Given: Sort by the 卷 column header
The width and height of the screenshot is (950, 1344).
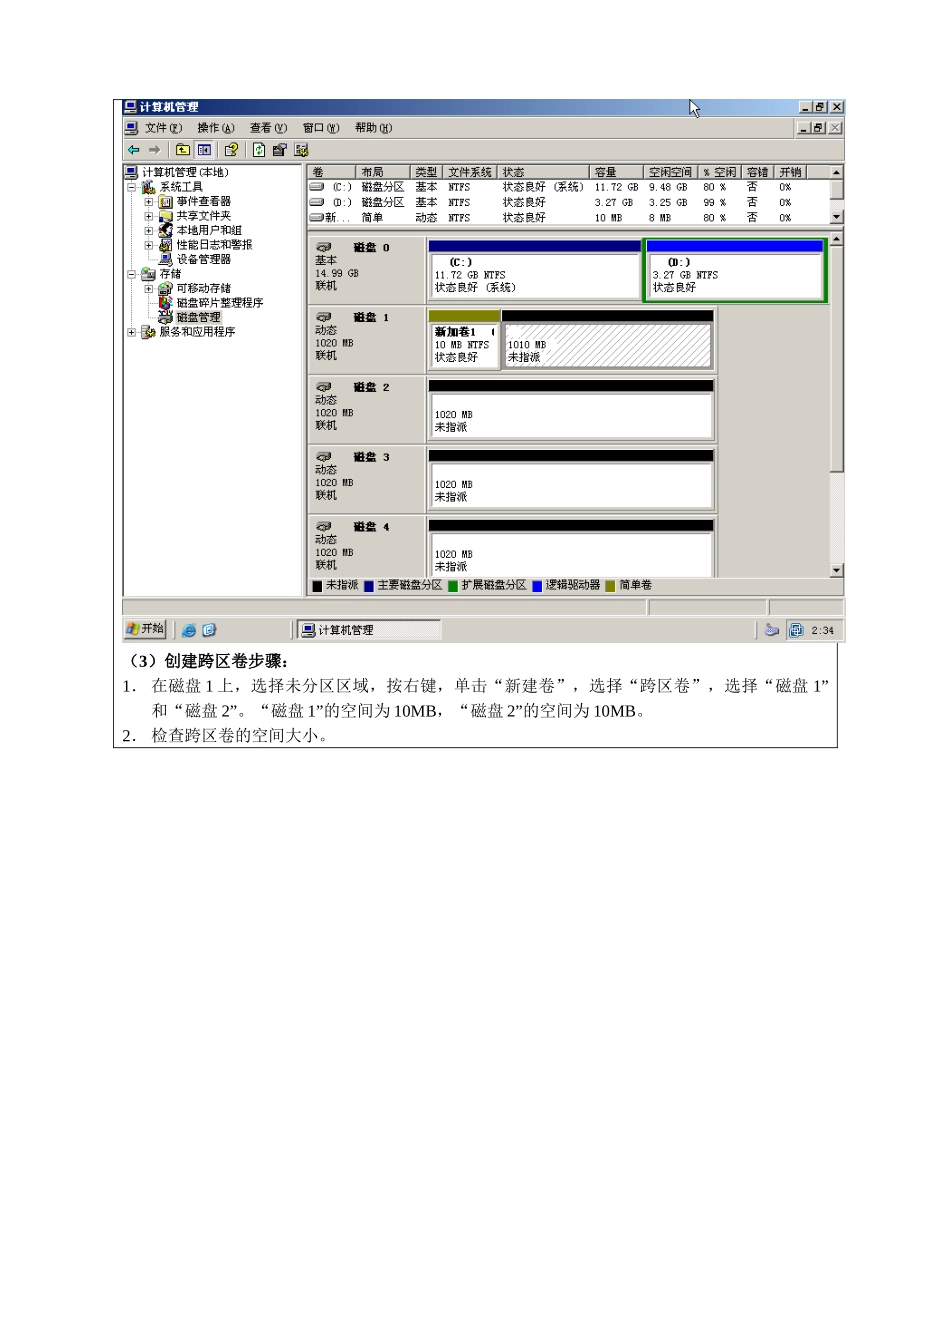Looking at the screenshot, I should 331,172.
